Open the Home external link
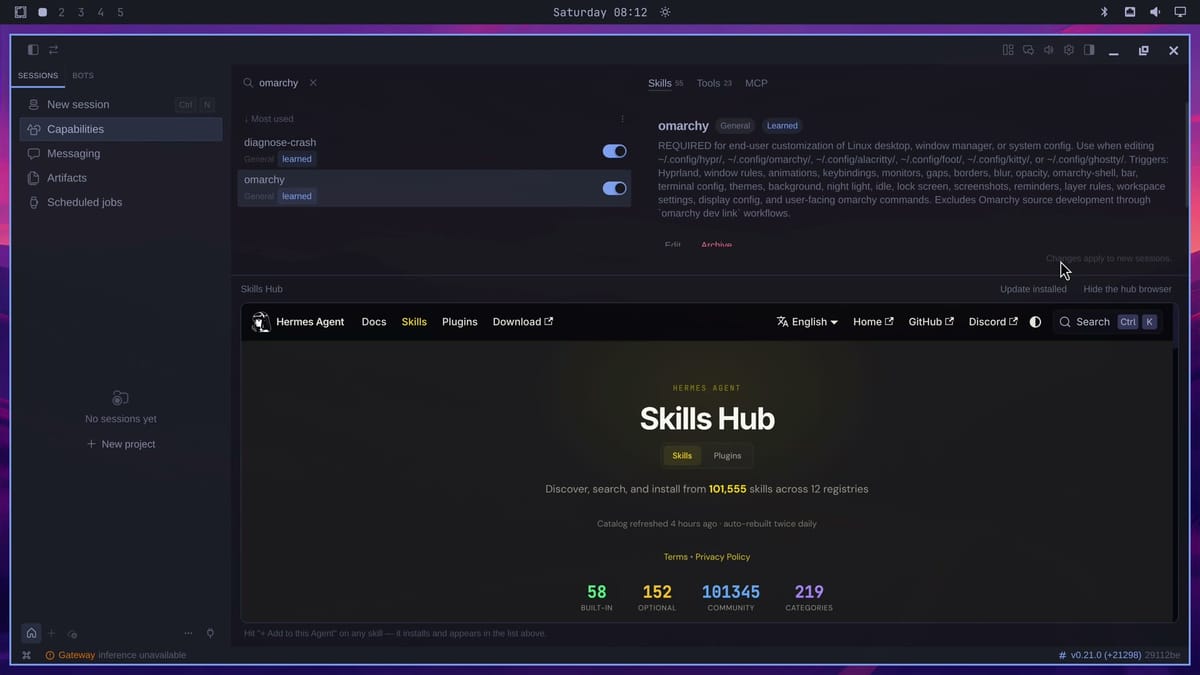1200x675 pixels. click(x=873, y=322)
